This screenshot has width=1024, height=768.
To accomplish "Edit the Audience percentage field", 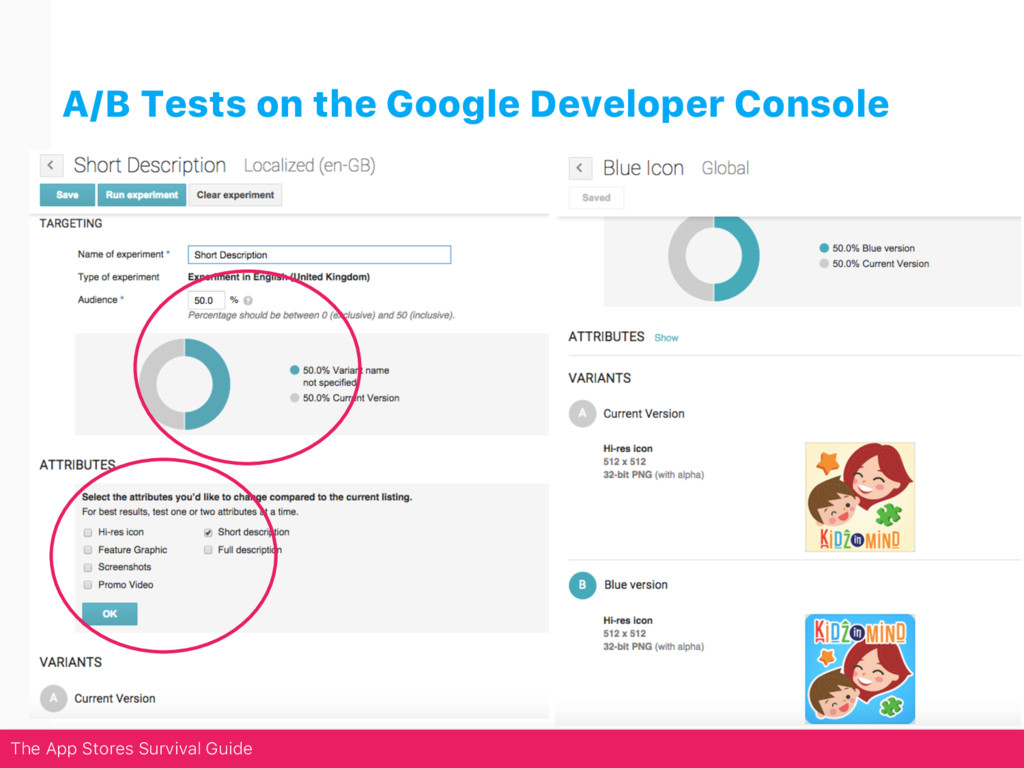I will coord(206,300).
